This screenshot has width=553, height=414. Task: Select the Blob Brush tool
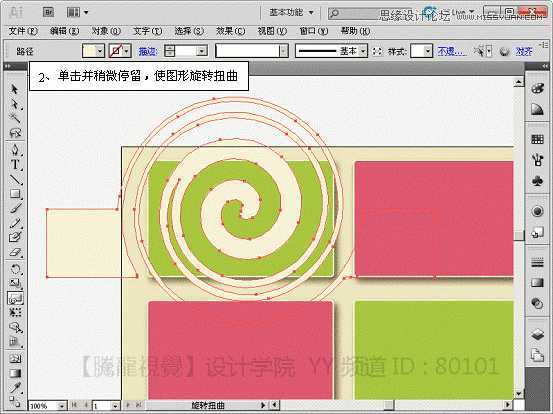[15, 237]
